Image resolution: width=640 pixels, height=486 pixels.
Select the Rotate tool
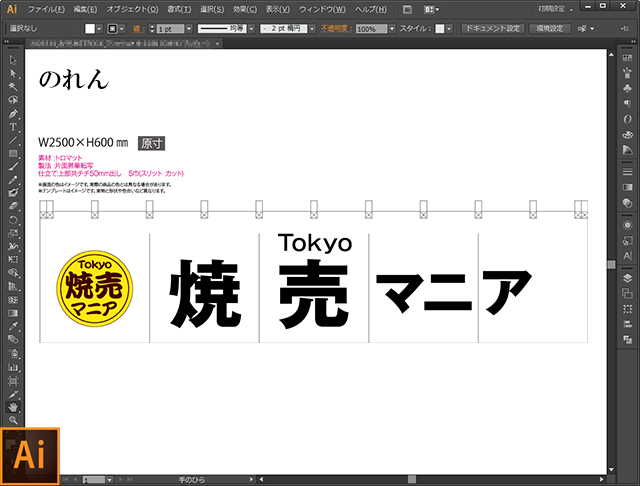(13, 220)
